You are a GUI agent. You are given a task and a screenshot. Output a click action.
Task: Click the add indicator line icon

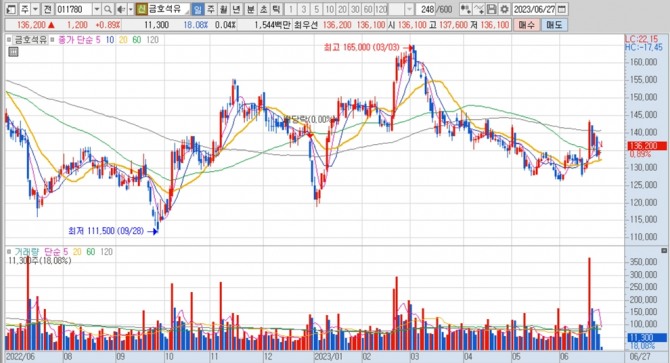479,9
